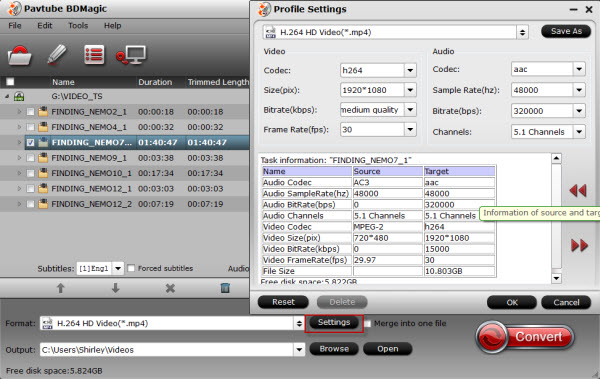Click OK in Profile Settings
The height and width of the screenshot is (379, 600).
[512, 302]
